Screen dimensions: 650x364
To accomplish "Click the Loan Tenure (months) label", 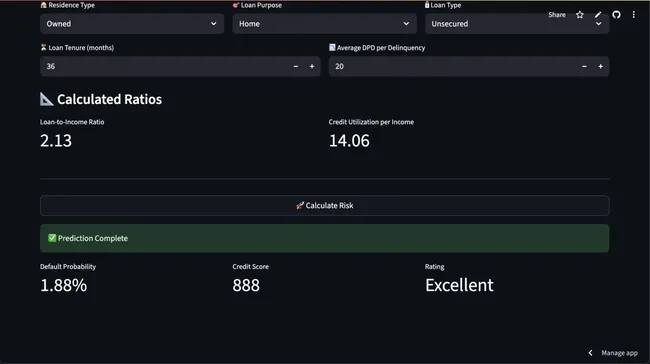I will (x=81, y=48).
